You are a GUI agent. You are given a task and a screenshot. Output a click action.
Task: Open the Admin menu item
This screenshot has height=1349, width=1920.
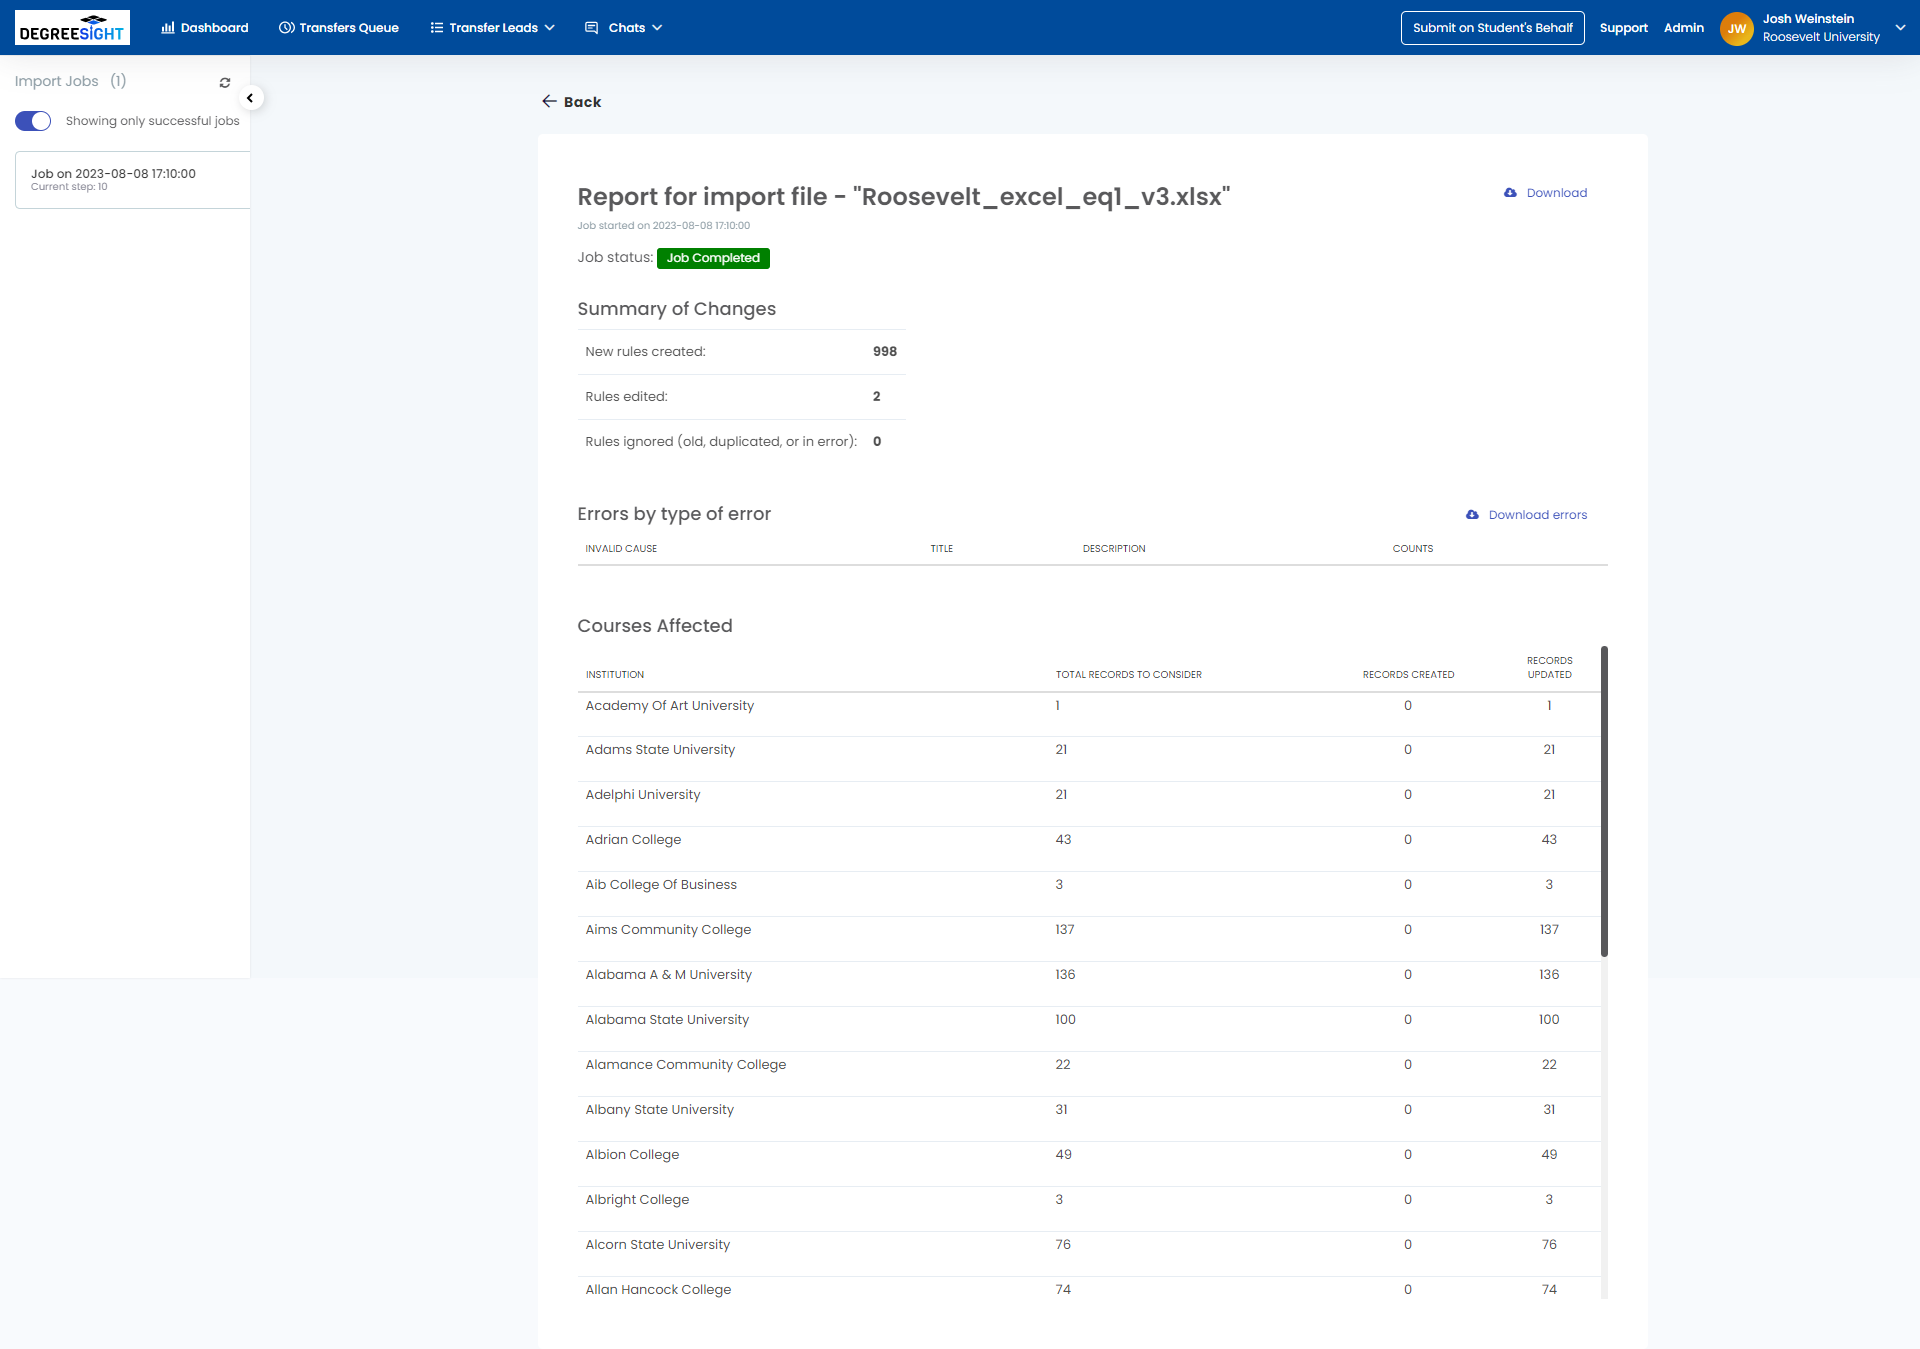coord(1684,28)
